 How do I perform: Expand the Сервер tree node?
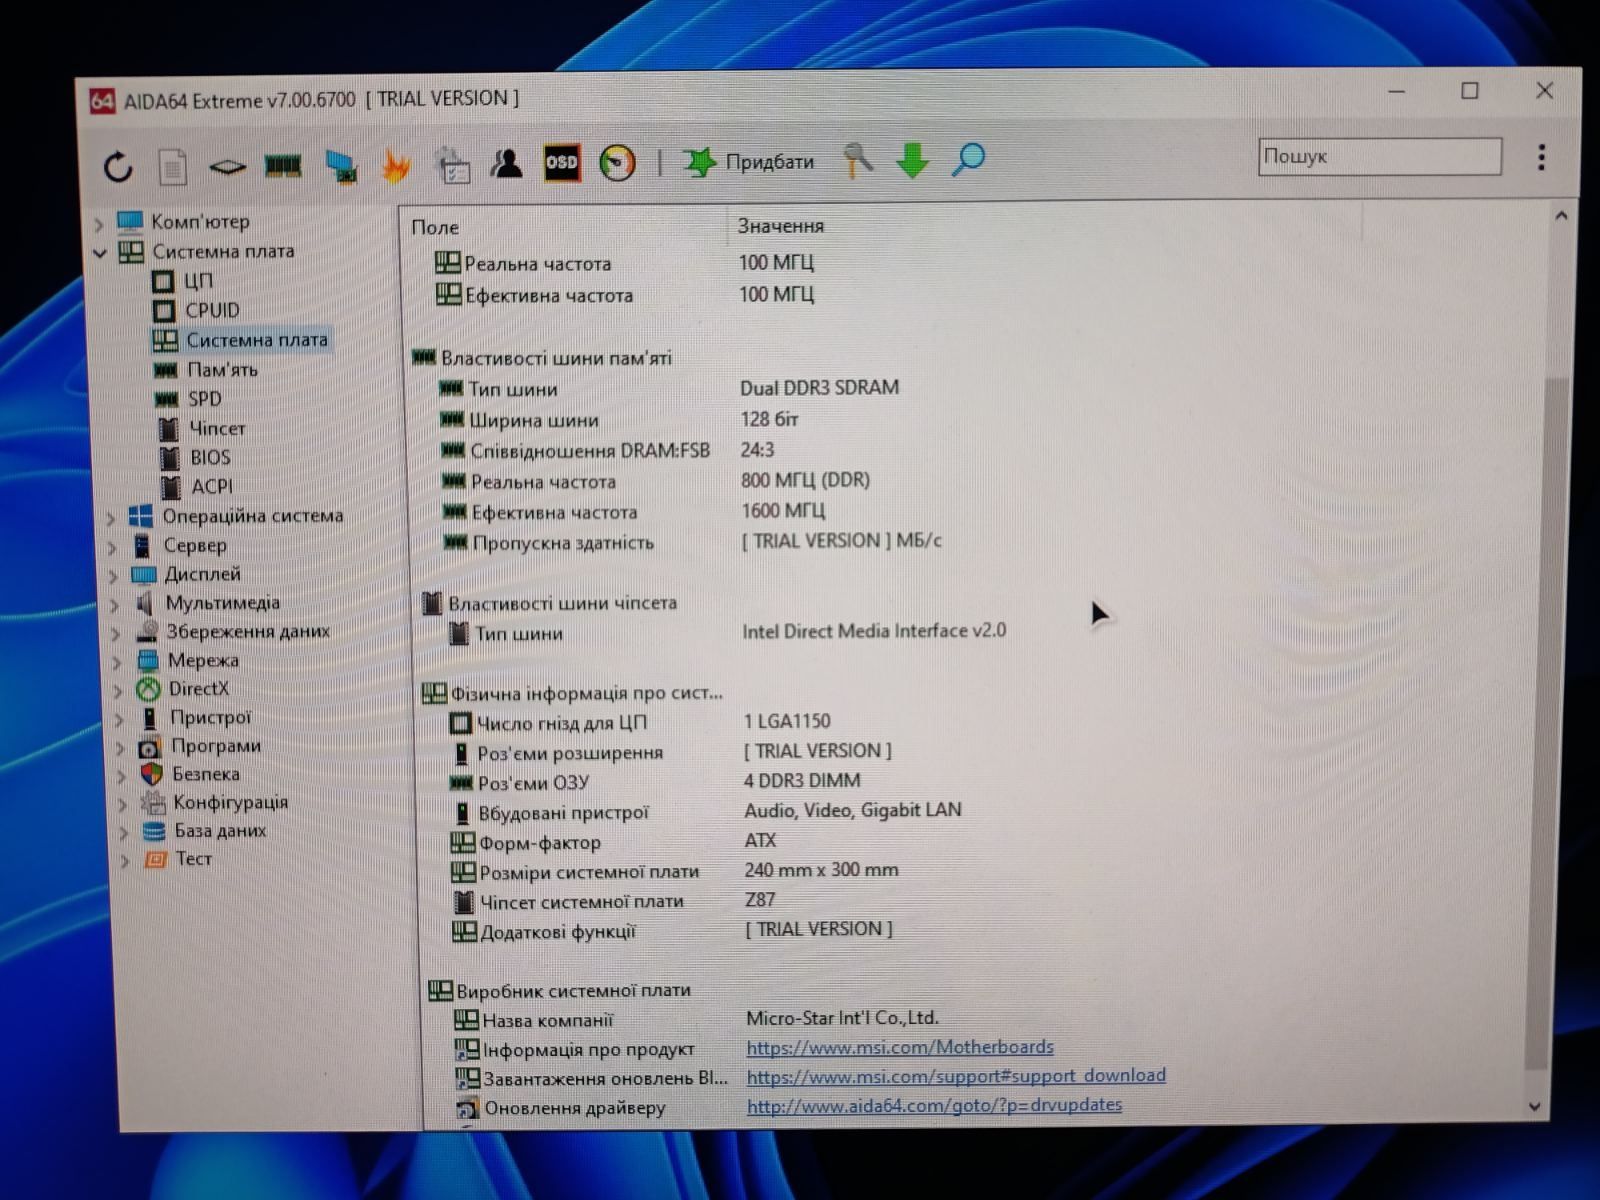[112, 547]
